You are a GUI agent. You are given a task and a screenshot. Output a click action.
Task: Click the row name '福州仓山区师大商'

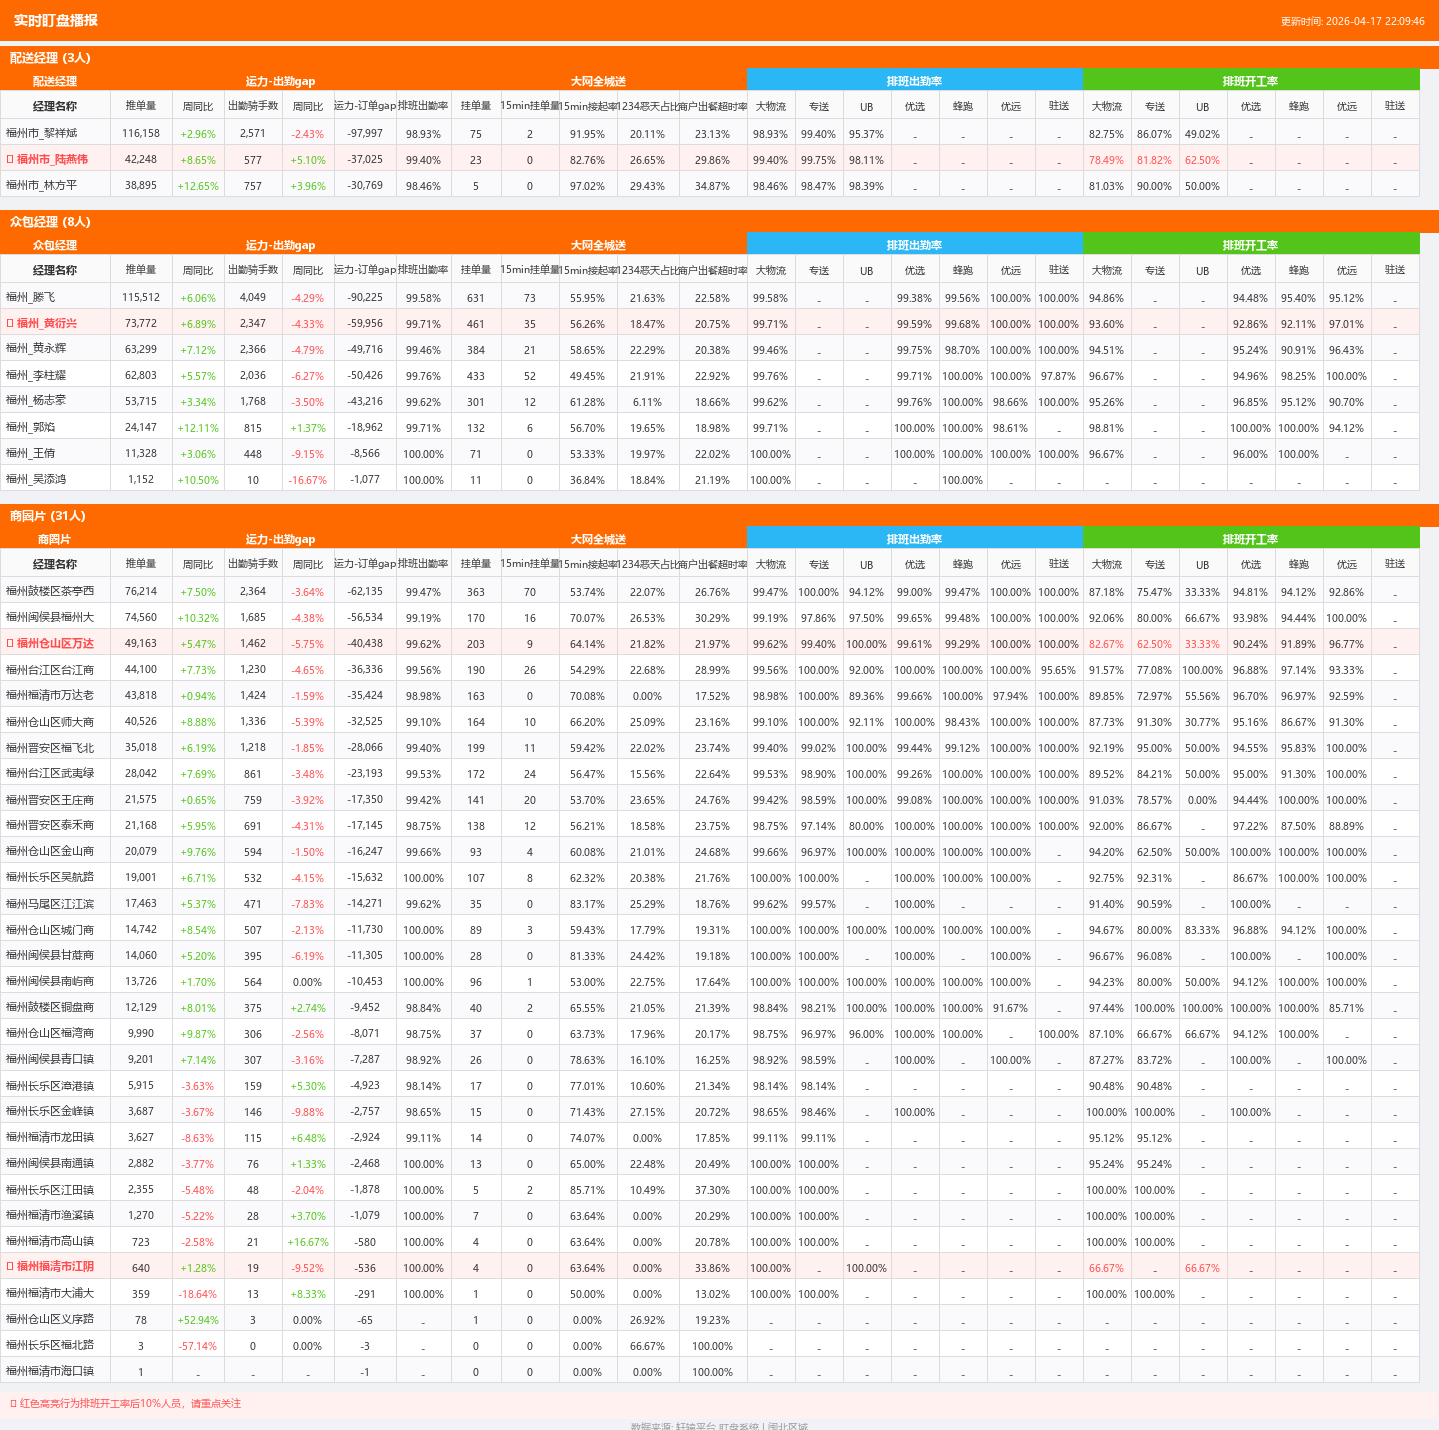click(x=50, y=721)
